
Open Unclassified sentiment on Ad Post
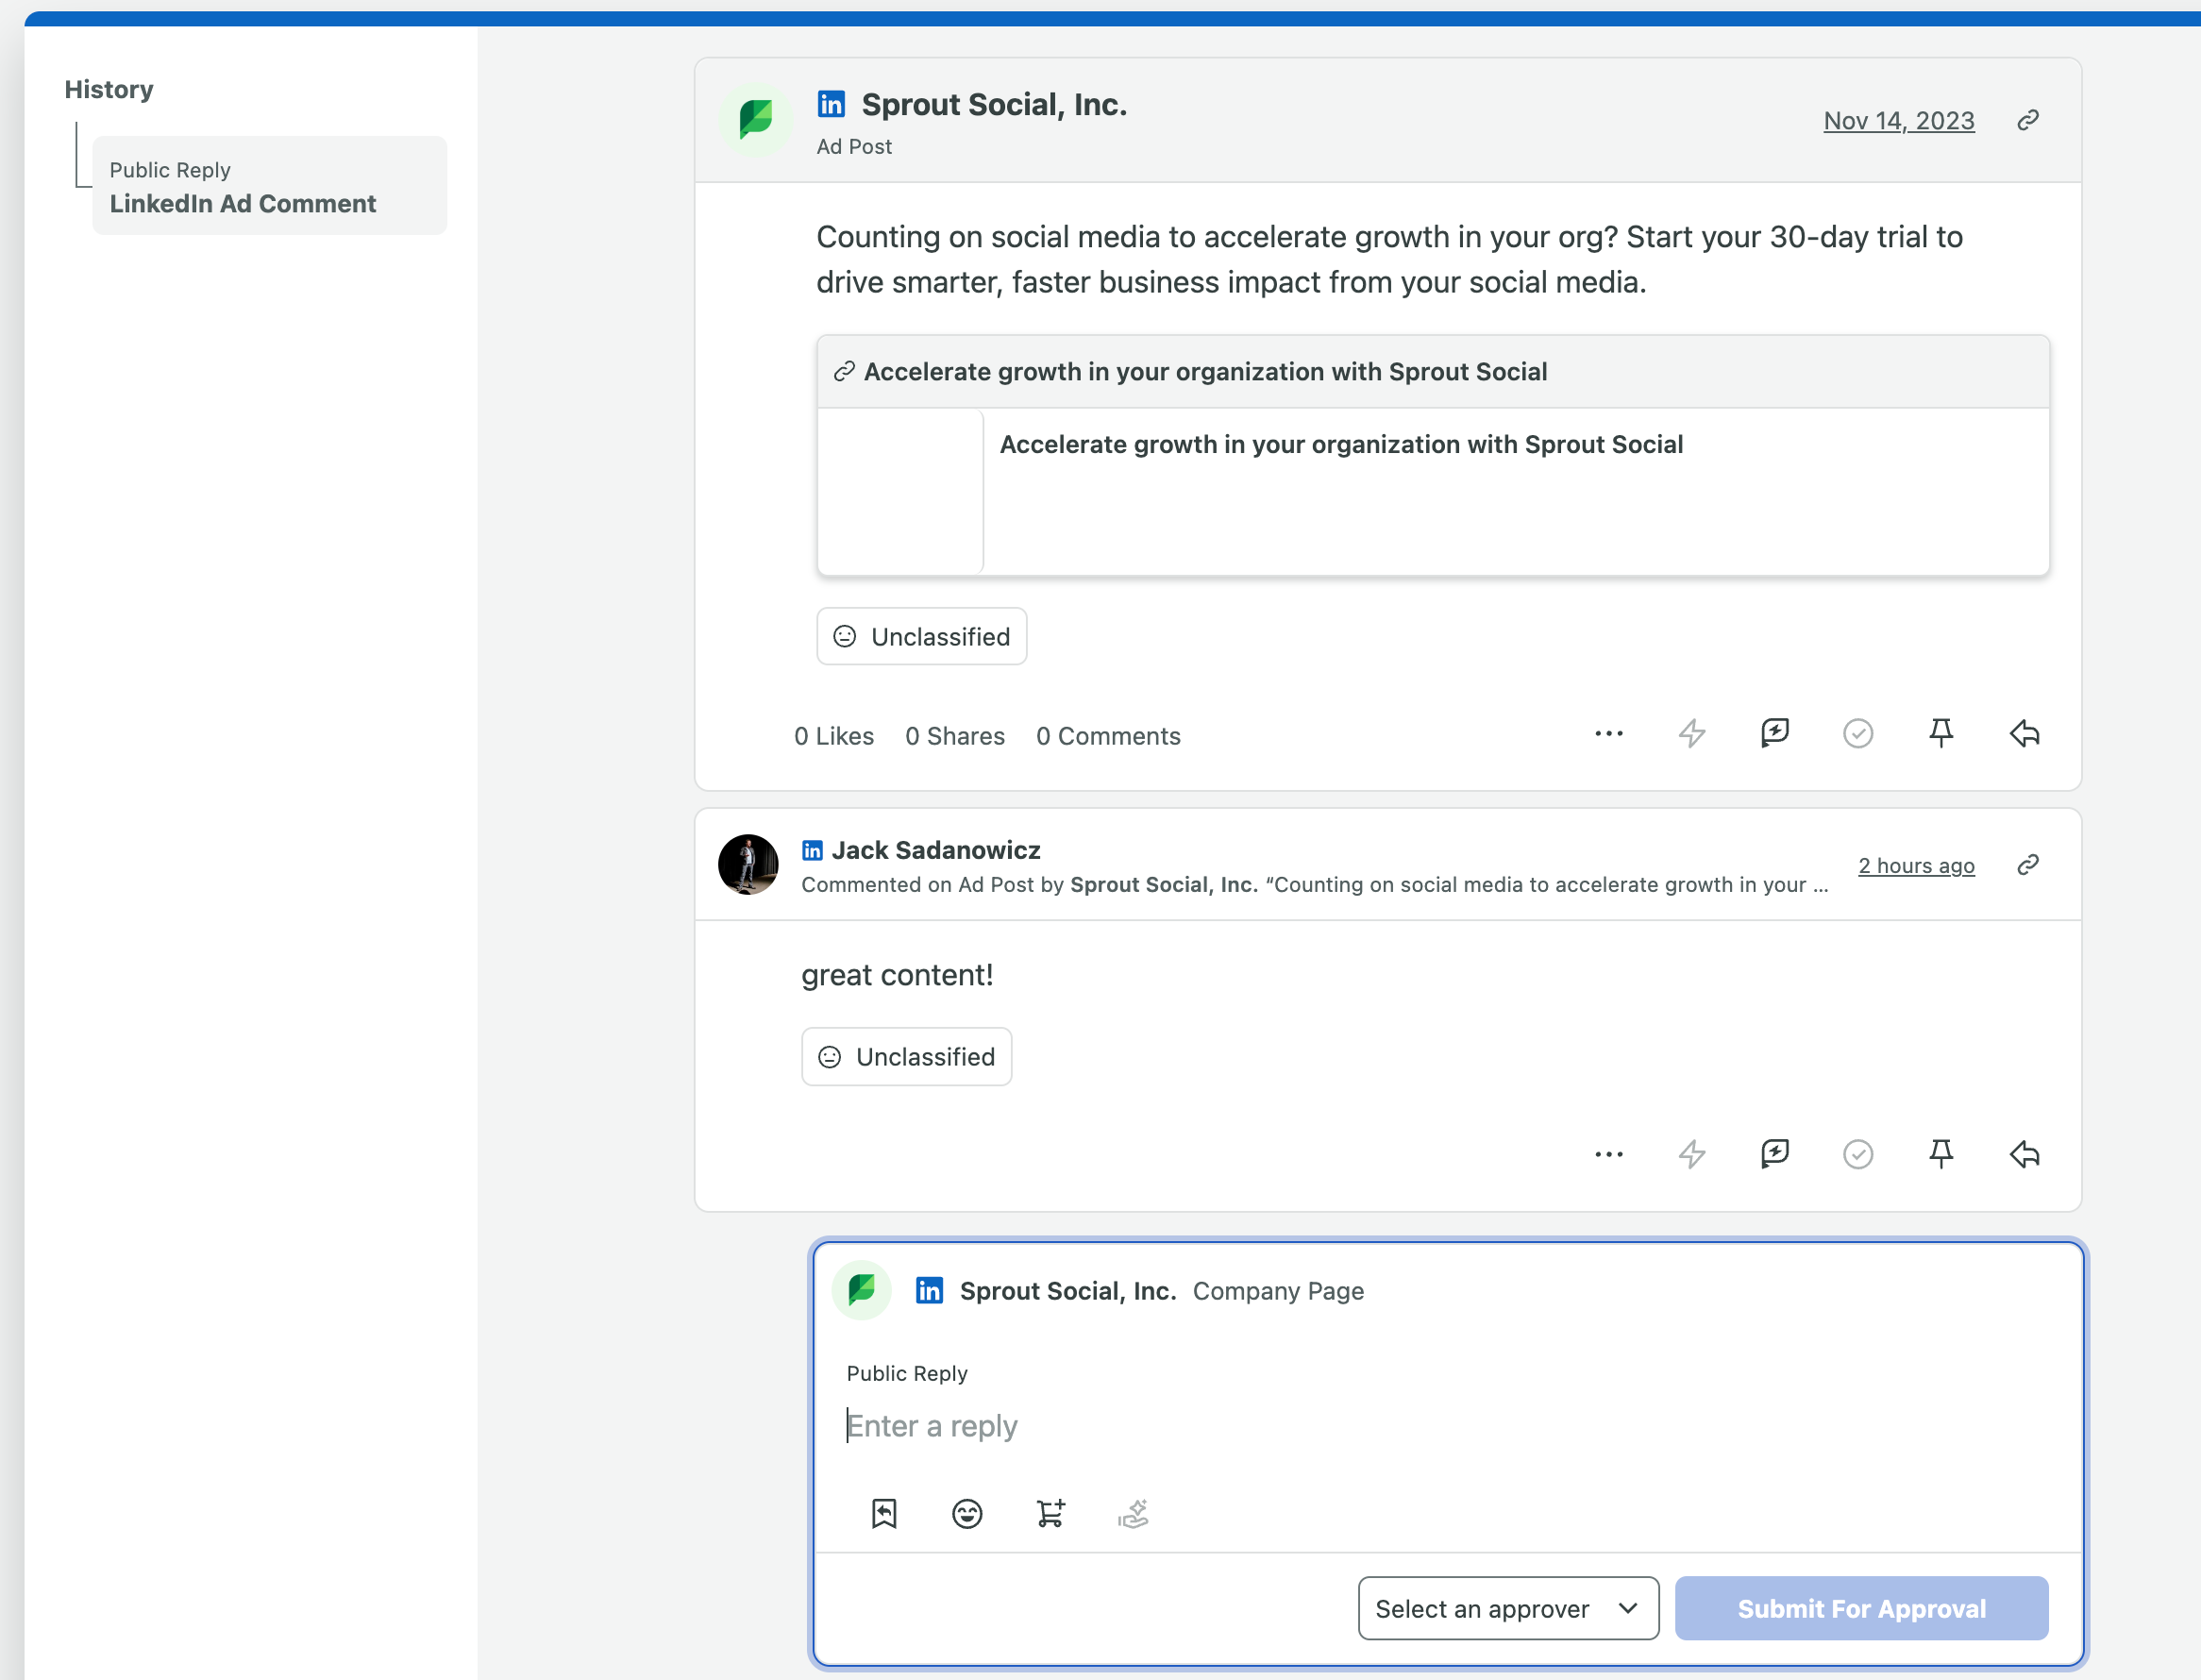point(922,636)
